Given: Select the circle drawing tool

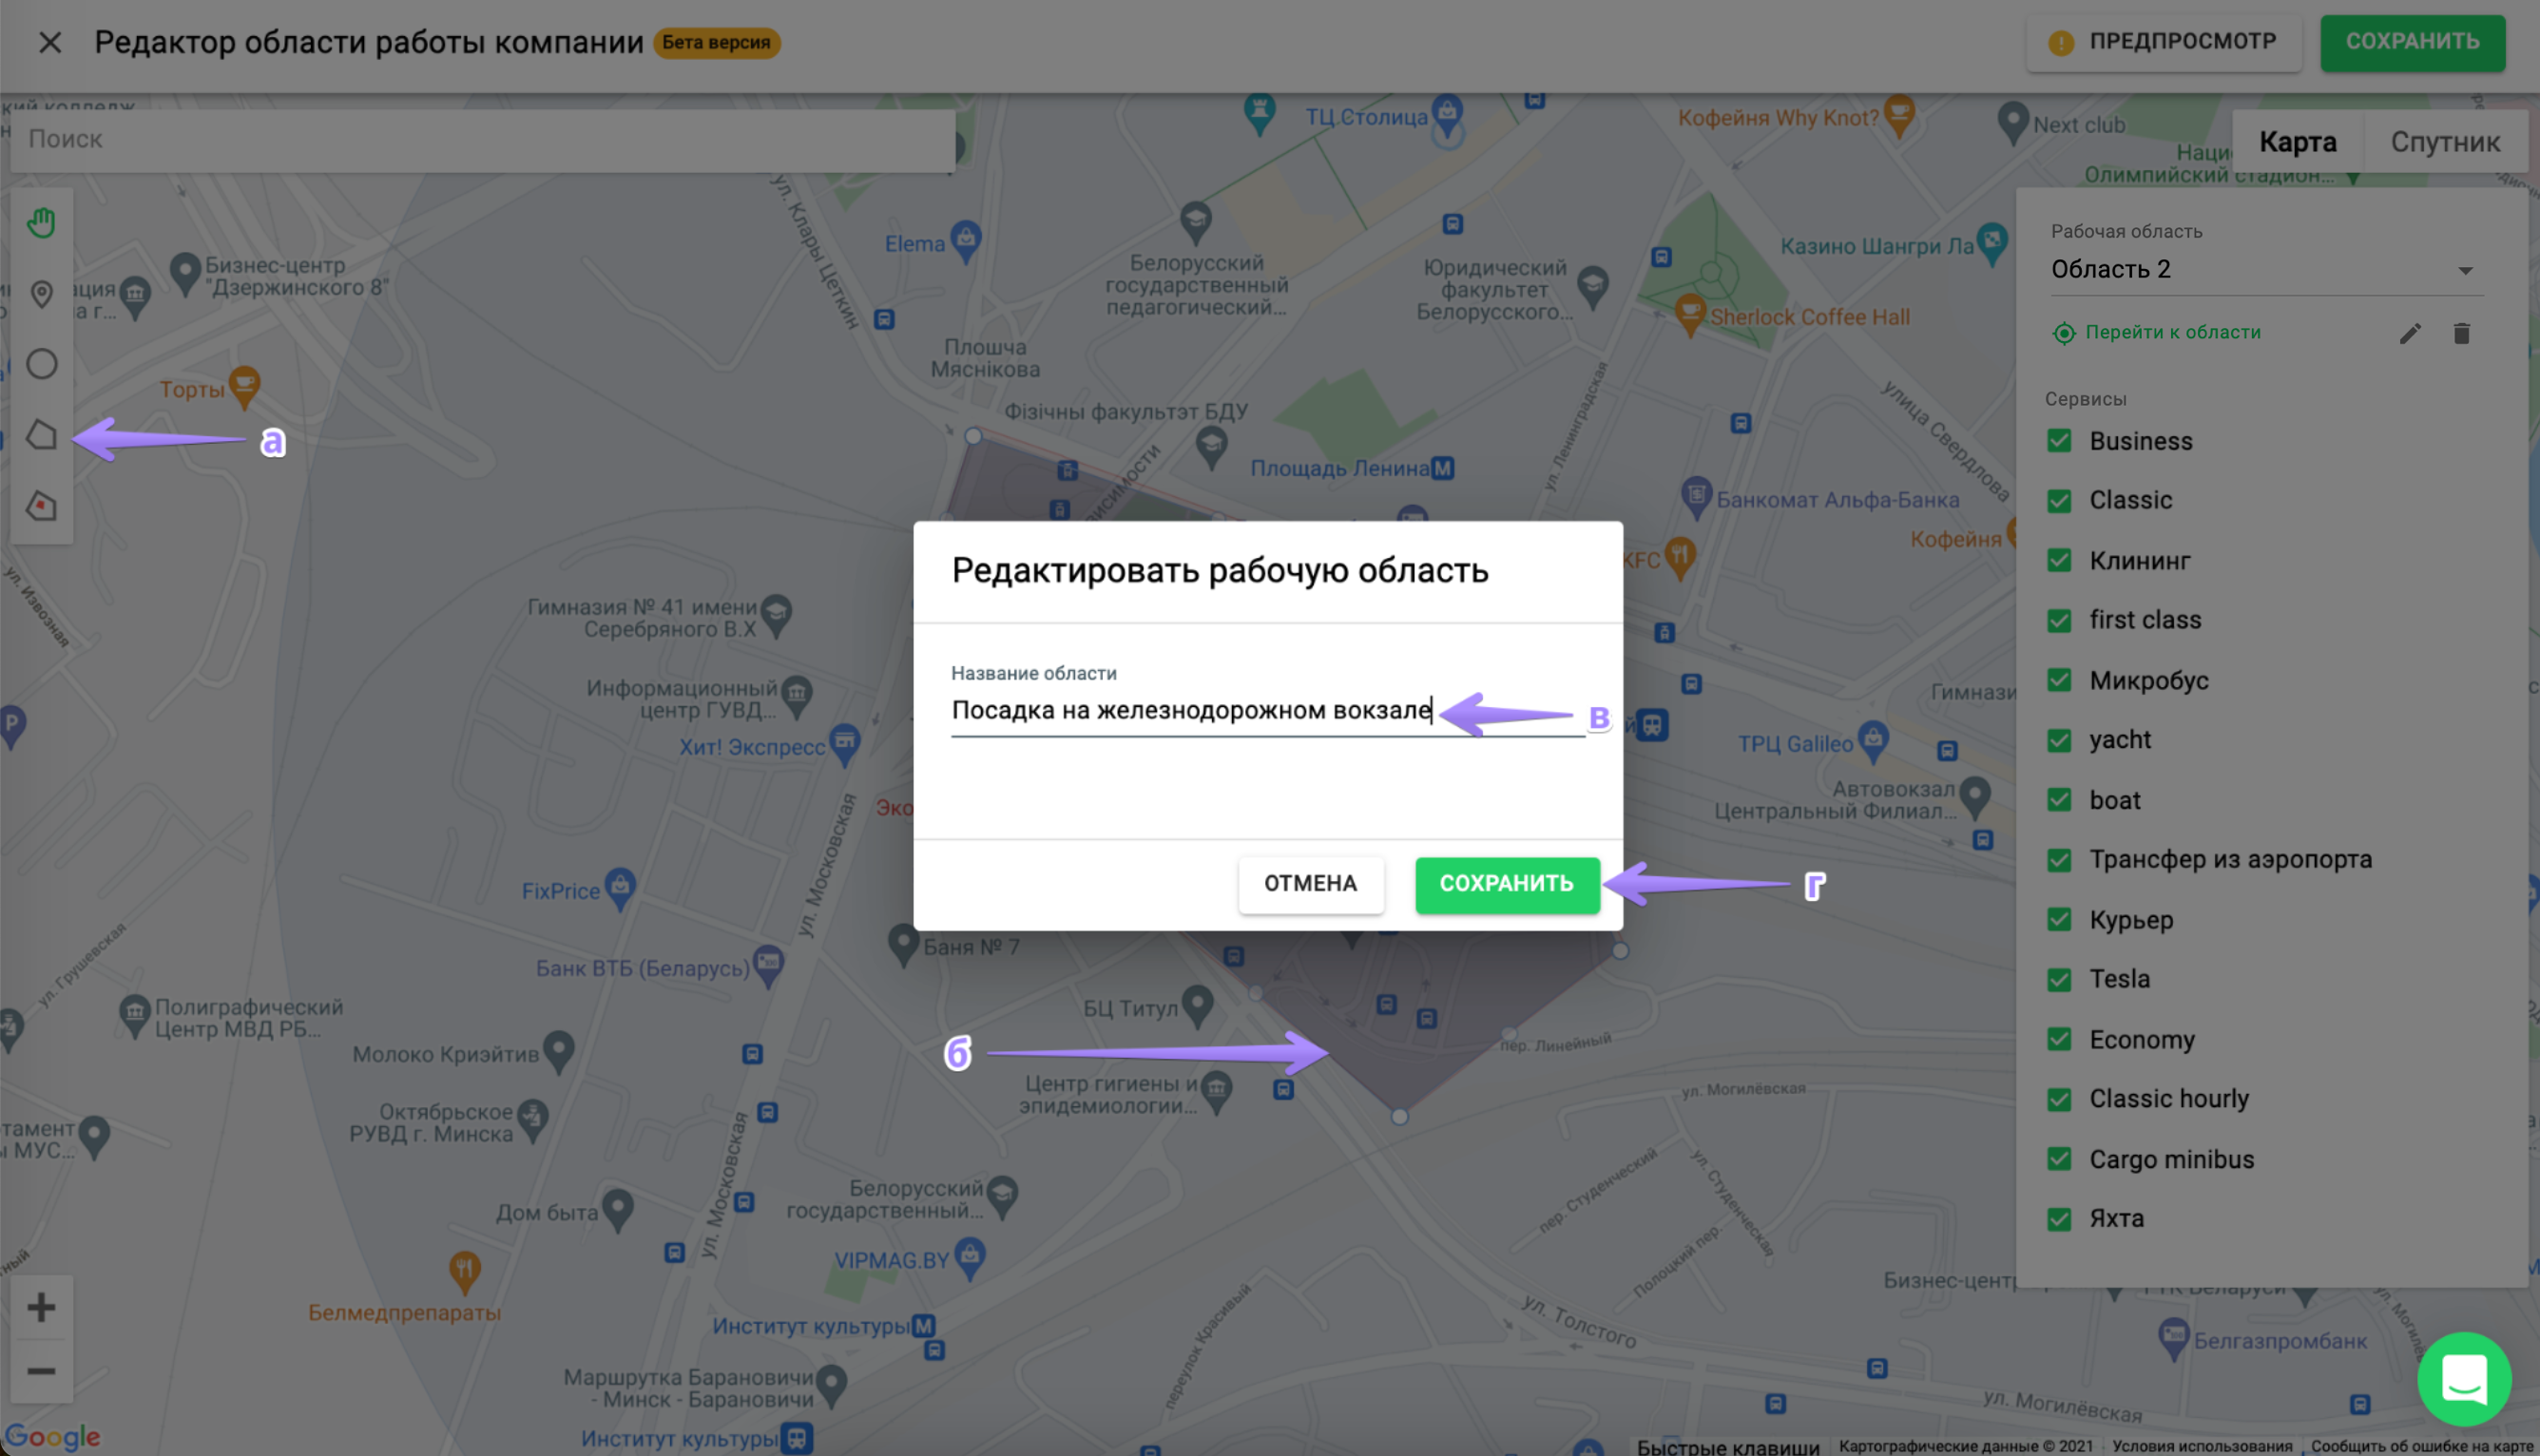Looking at the screenshot, I should (x=41, y=364).
